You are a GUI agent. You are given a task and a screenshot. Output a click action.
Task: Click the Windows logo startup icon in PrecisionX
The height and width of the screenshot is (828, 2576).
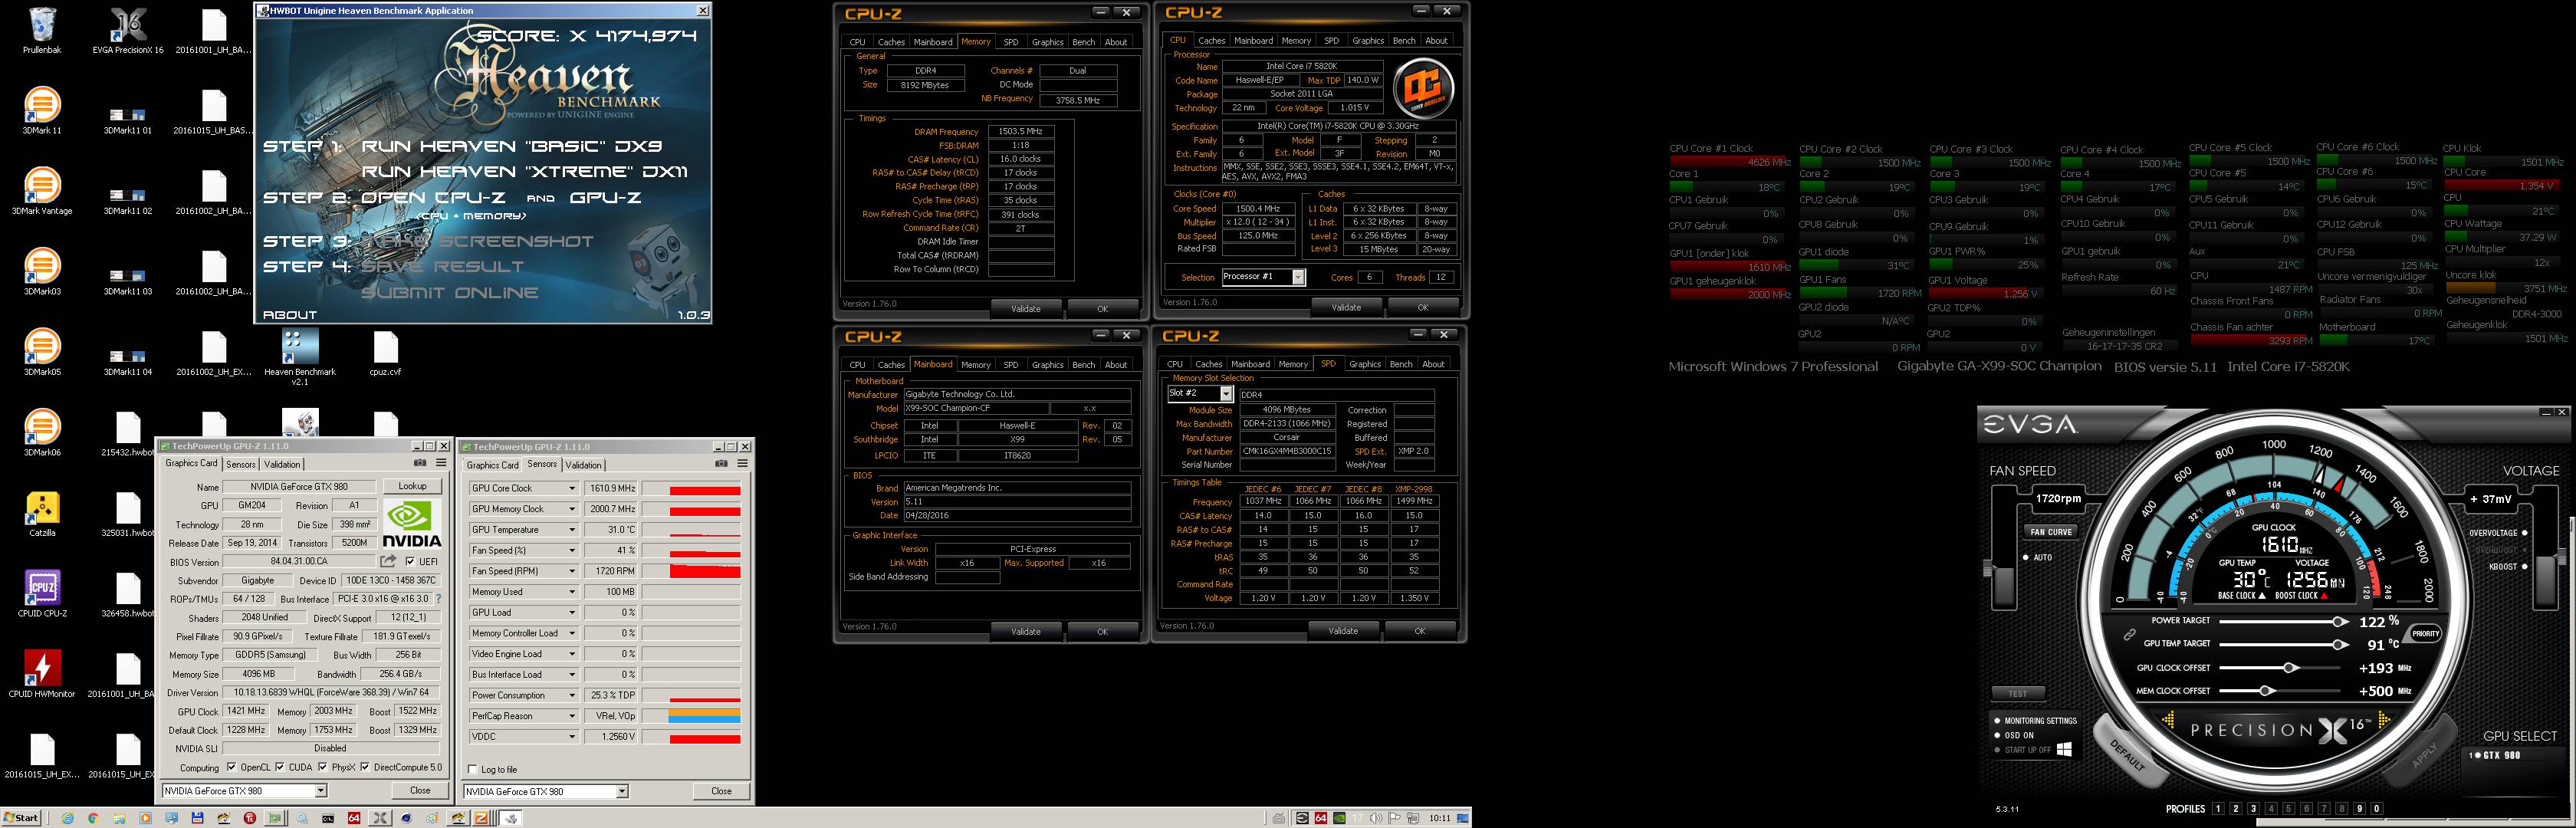(2064, 749)
